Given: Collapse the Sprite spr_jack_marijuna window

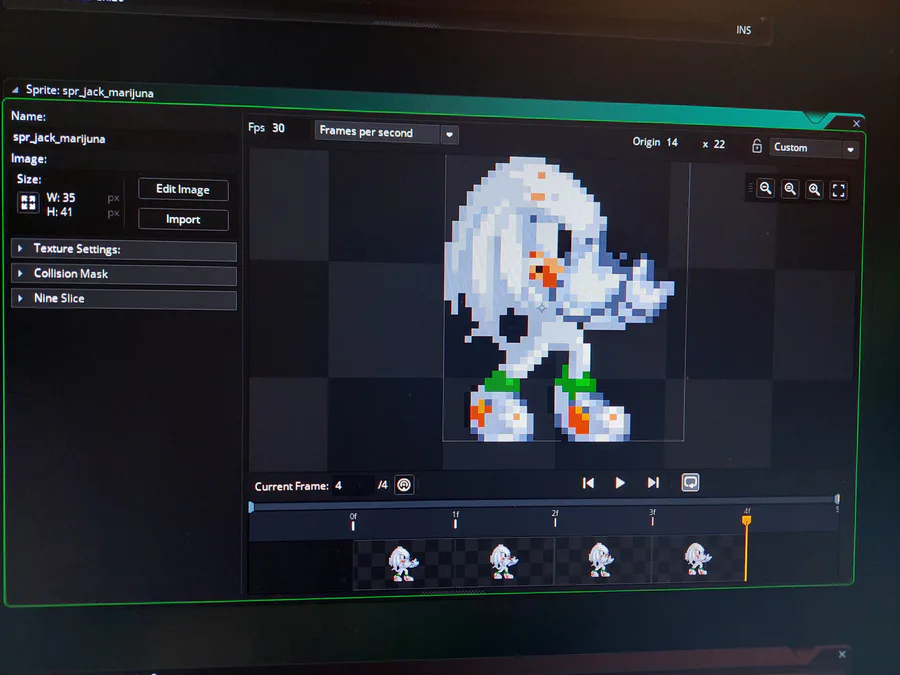Looking at the screenshot, I should click(15, 90).
